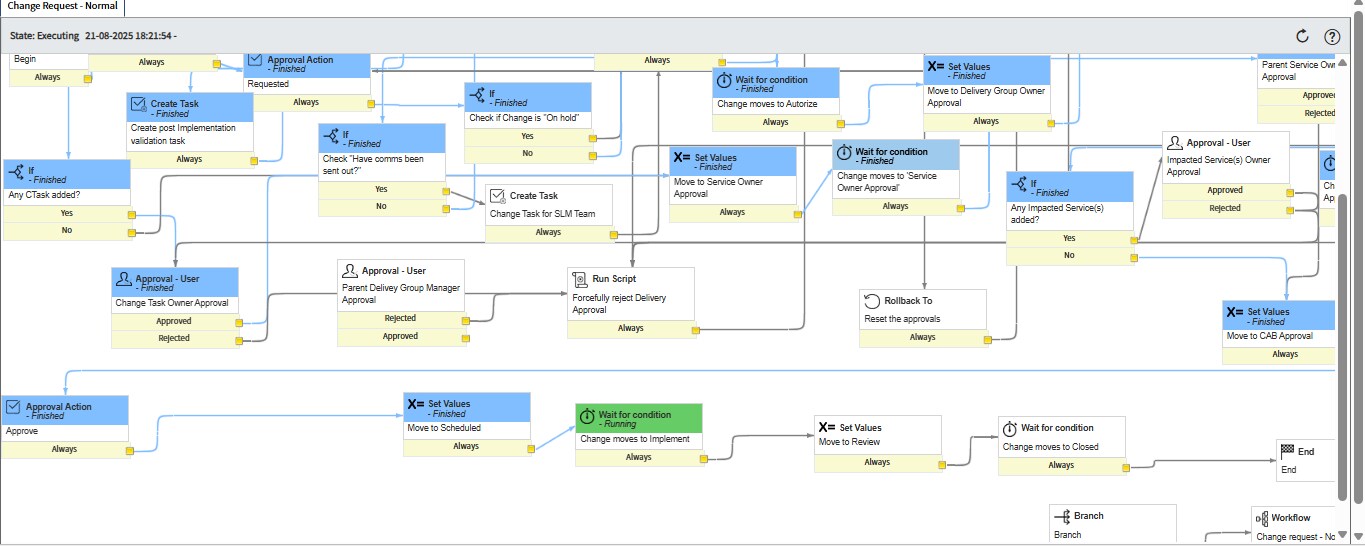
Task: Click the End activity's checkered flag icon
Action: [1287, 451]
